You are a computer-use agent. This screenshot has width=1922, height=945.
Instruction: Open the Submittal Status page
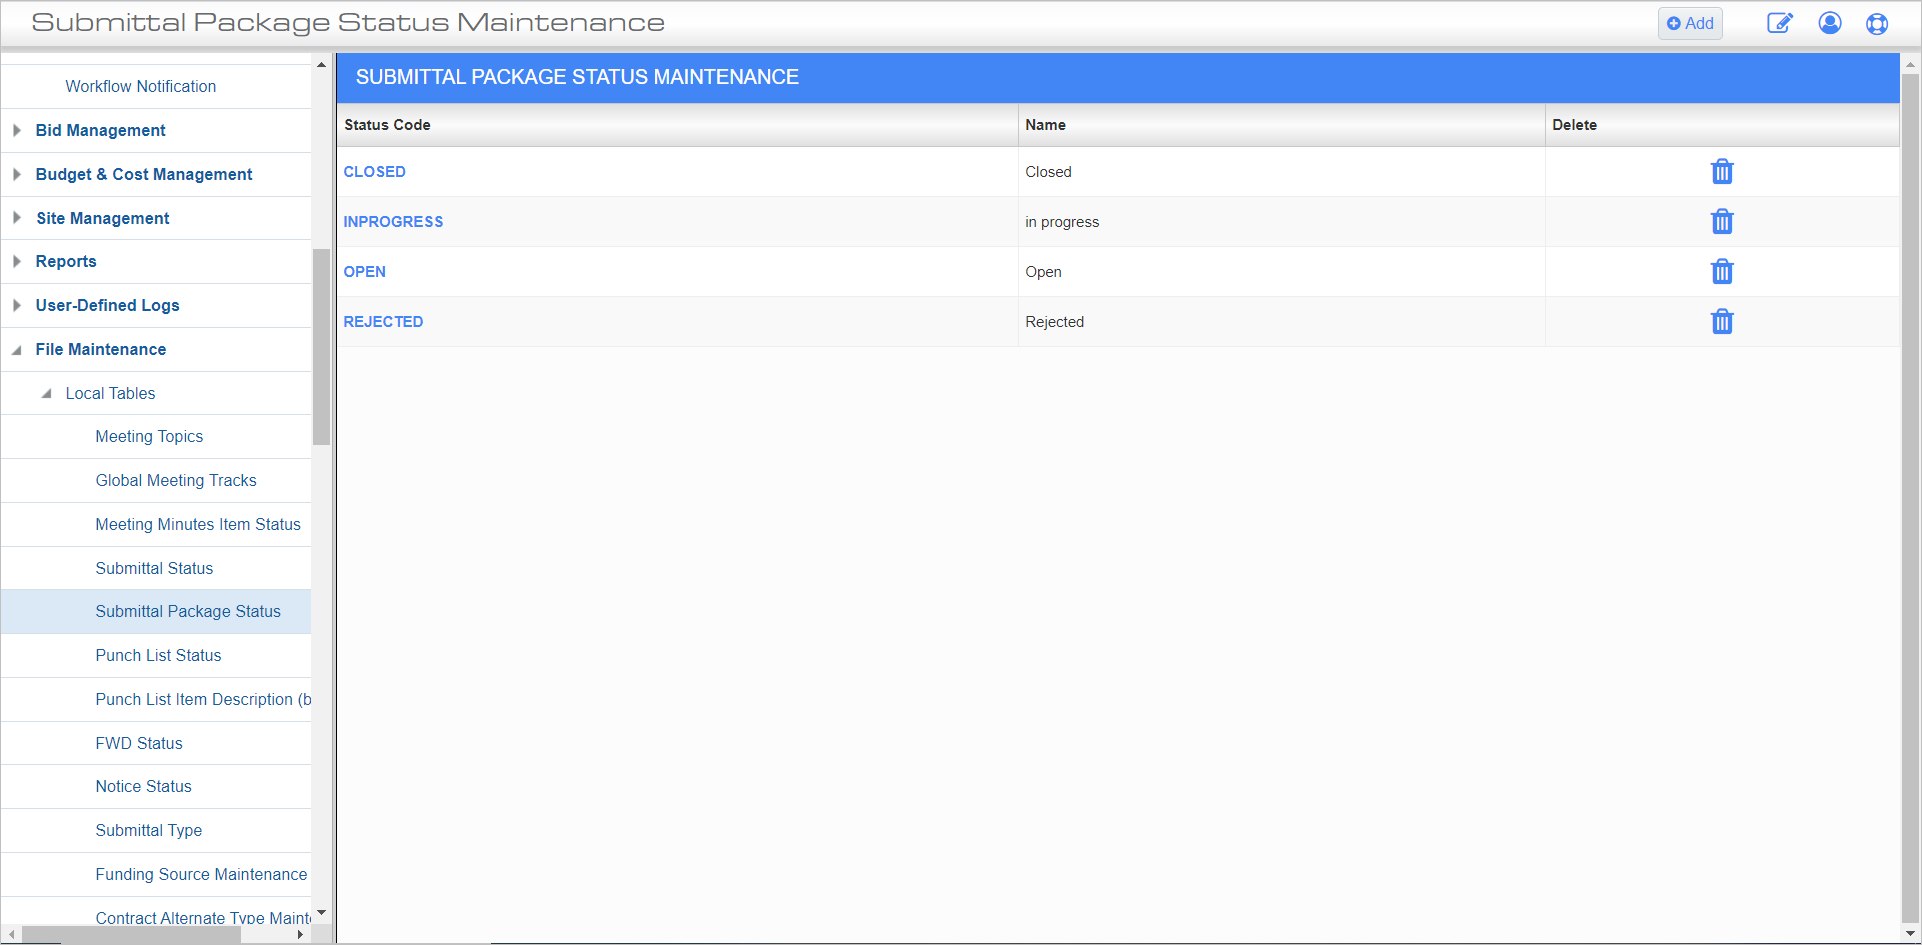click(x=154, y=568)
